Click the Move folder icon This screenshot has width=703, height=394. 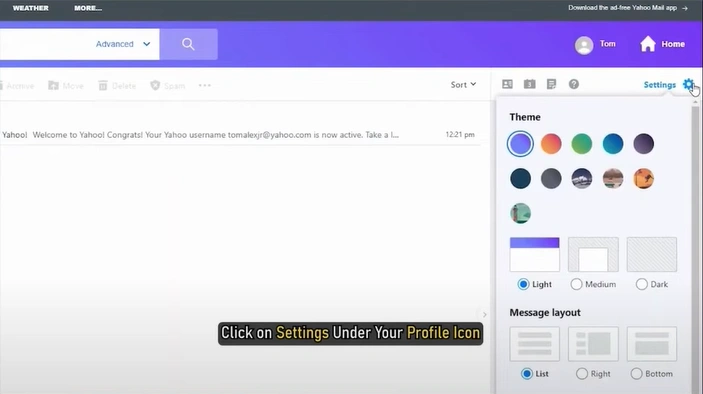click(53, 86)
